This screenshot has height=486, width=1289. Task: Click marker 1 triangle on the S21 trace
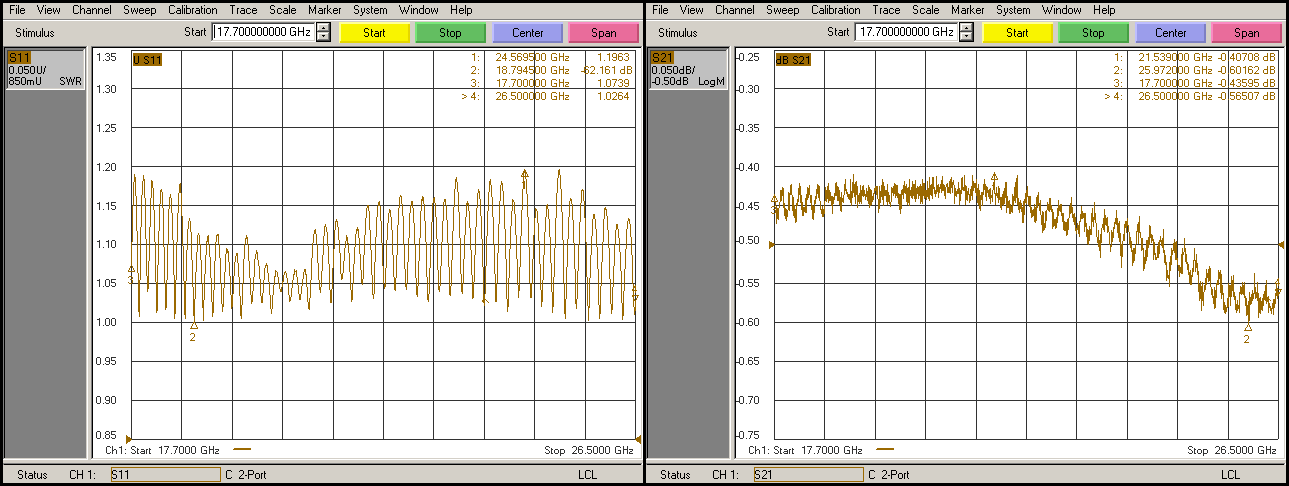[x=994, y=177]
